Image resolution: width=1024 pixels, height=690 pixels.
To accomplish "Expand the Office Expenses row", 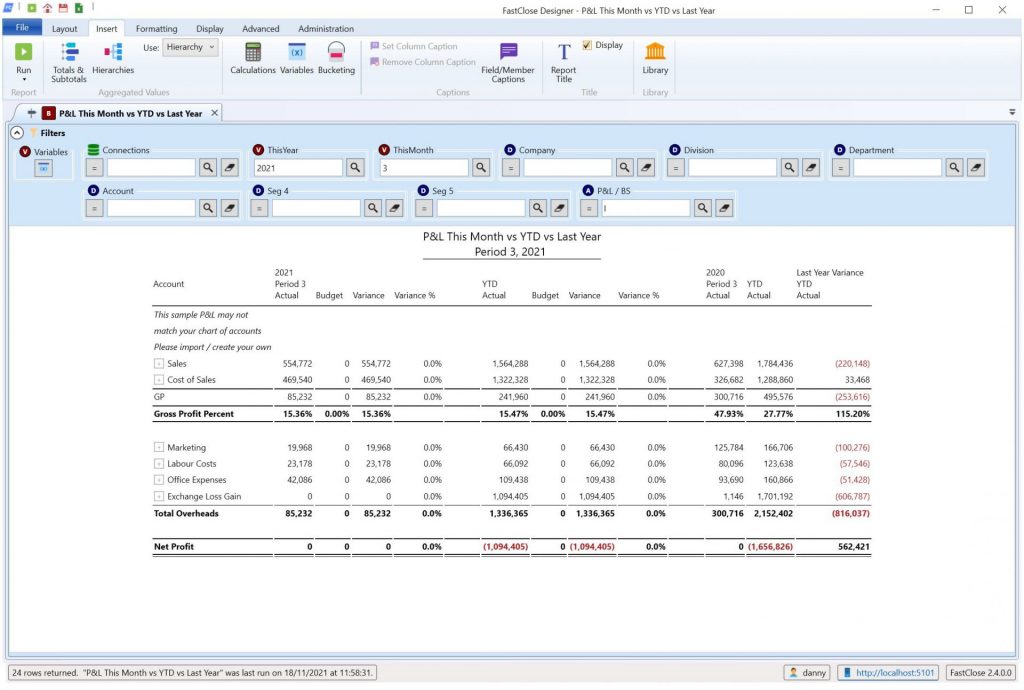I will (x=159, y=480).
